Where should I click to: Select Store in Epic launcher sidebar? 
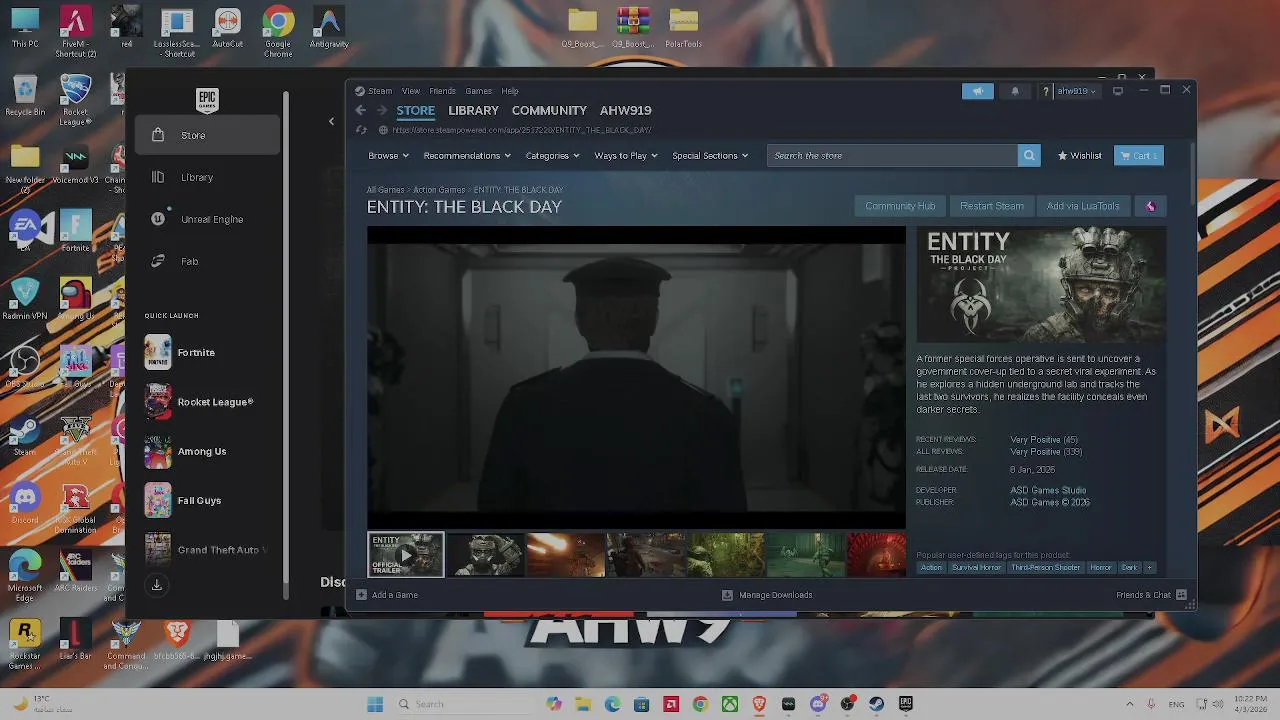[x=207, y=135]
